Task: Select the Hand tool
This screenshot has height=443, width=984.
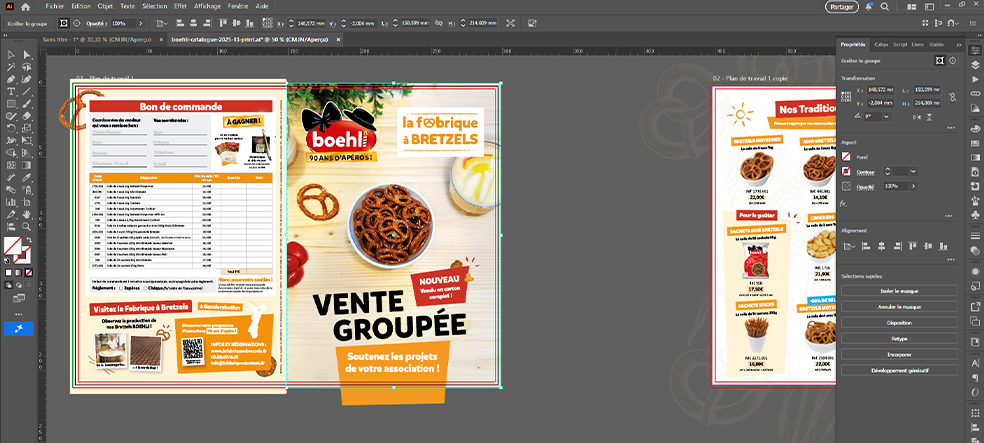Action: point(26,215)
